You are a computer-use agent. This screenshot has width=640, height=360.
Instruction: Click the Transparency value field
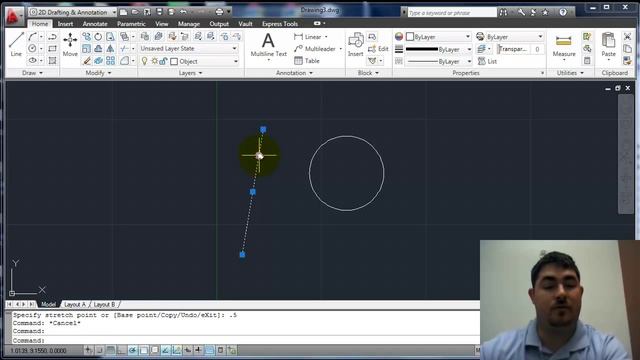pyautogui.click(x=537, y=49)
